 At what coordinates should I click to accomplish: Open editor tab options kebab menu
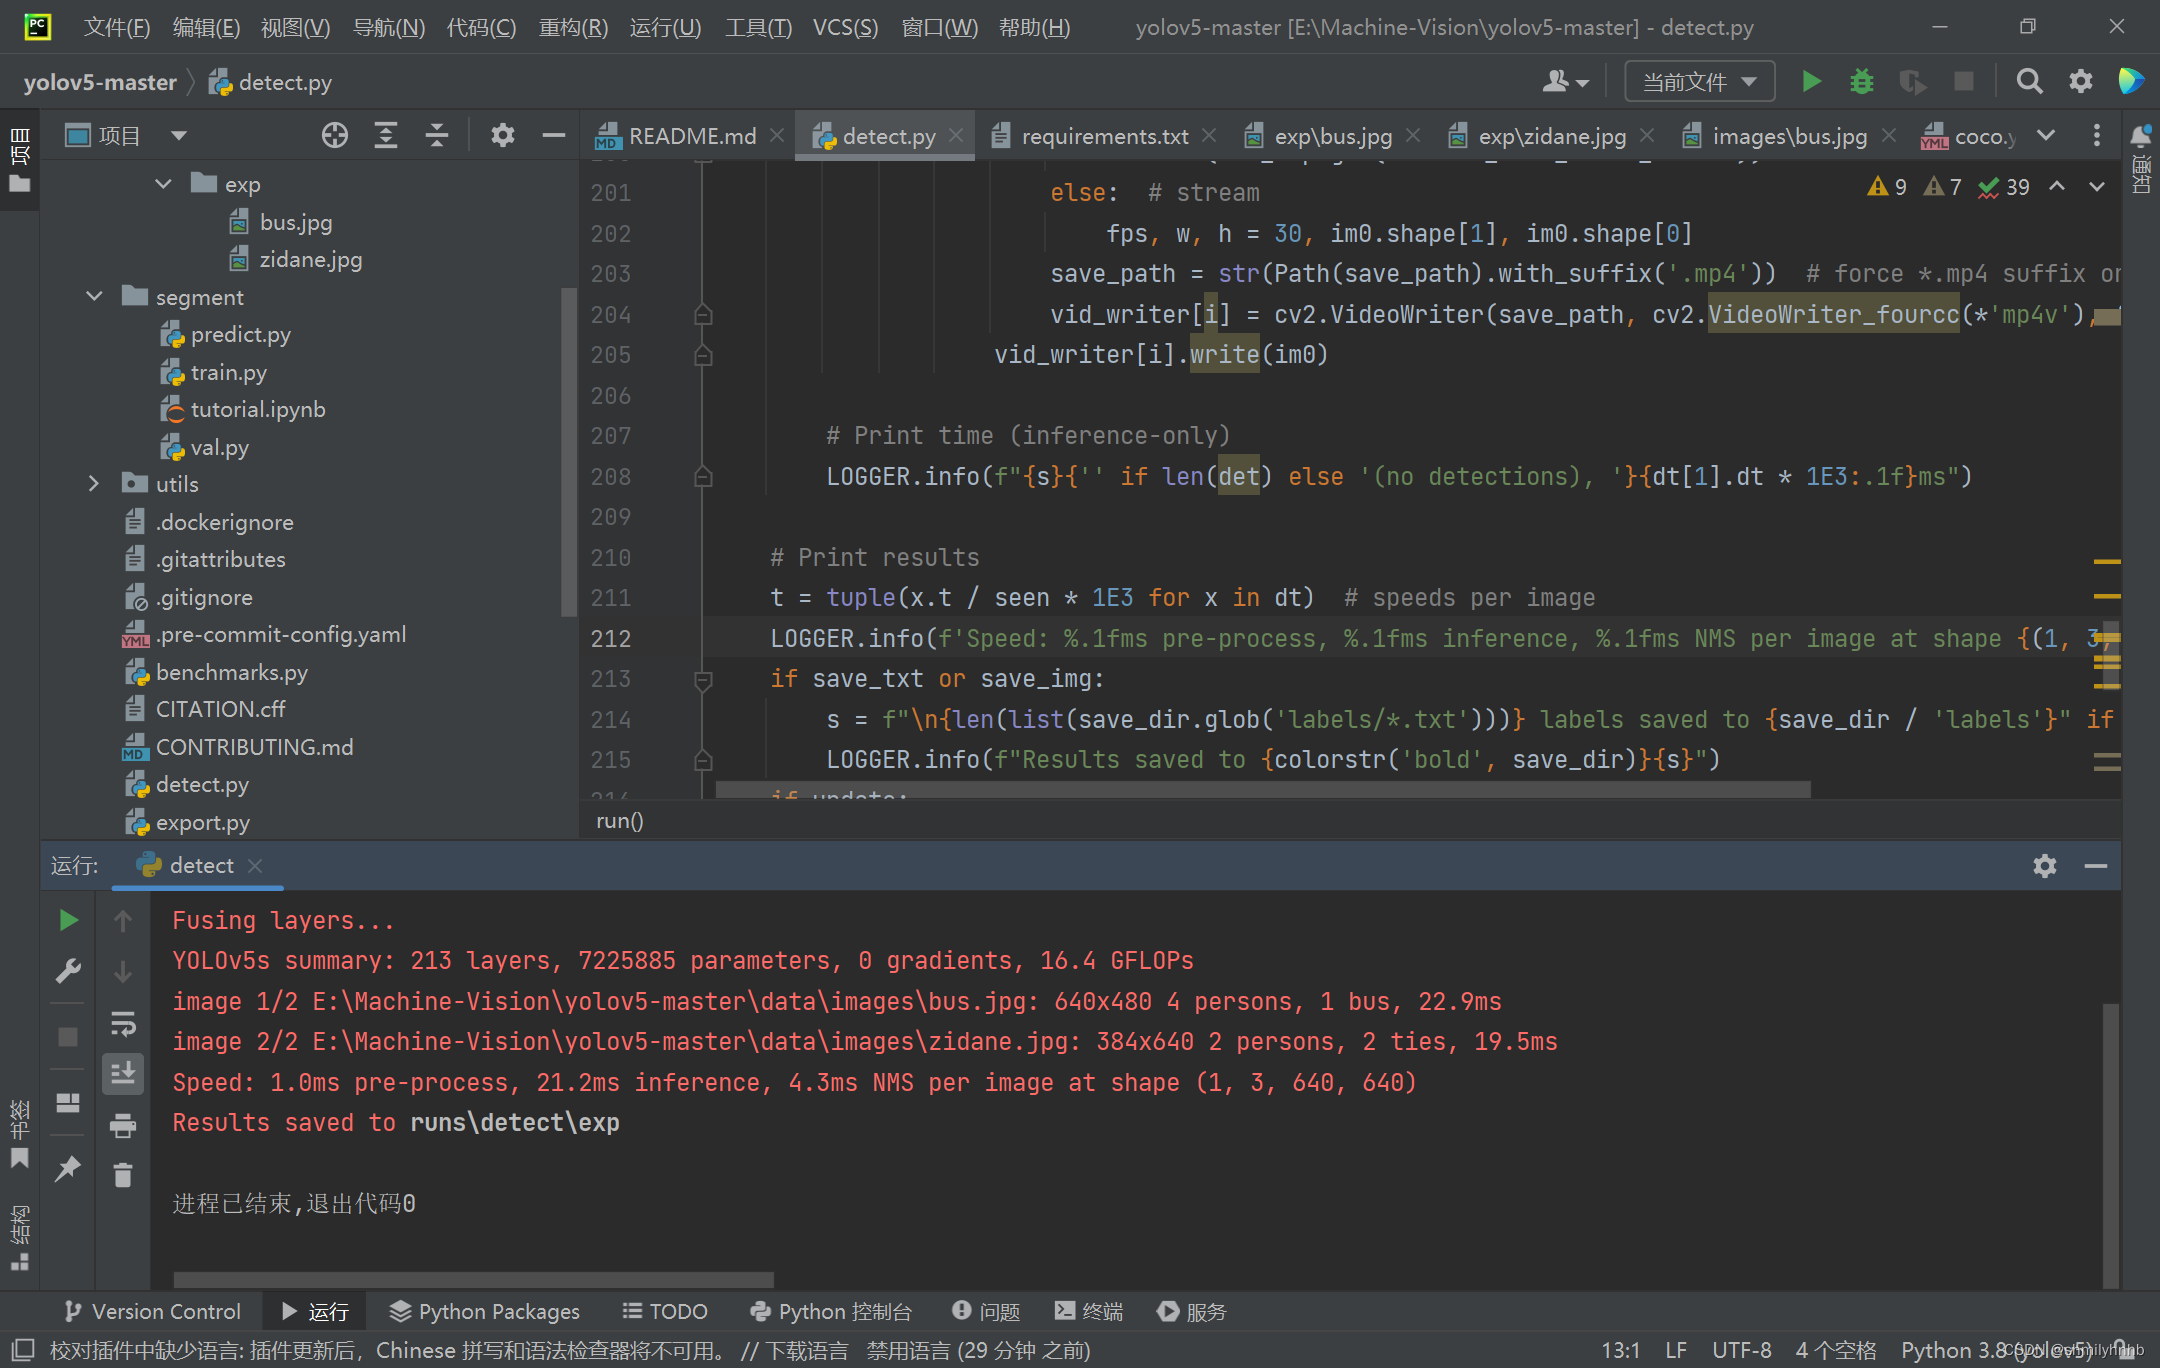[2097, 135]
